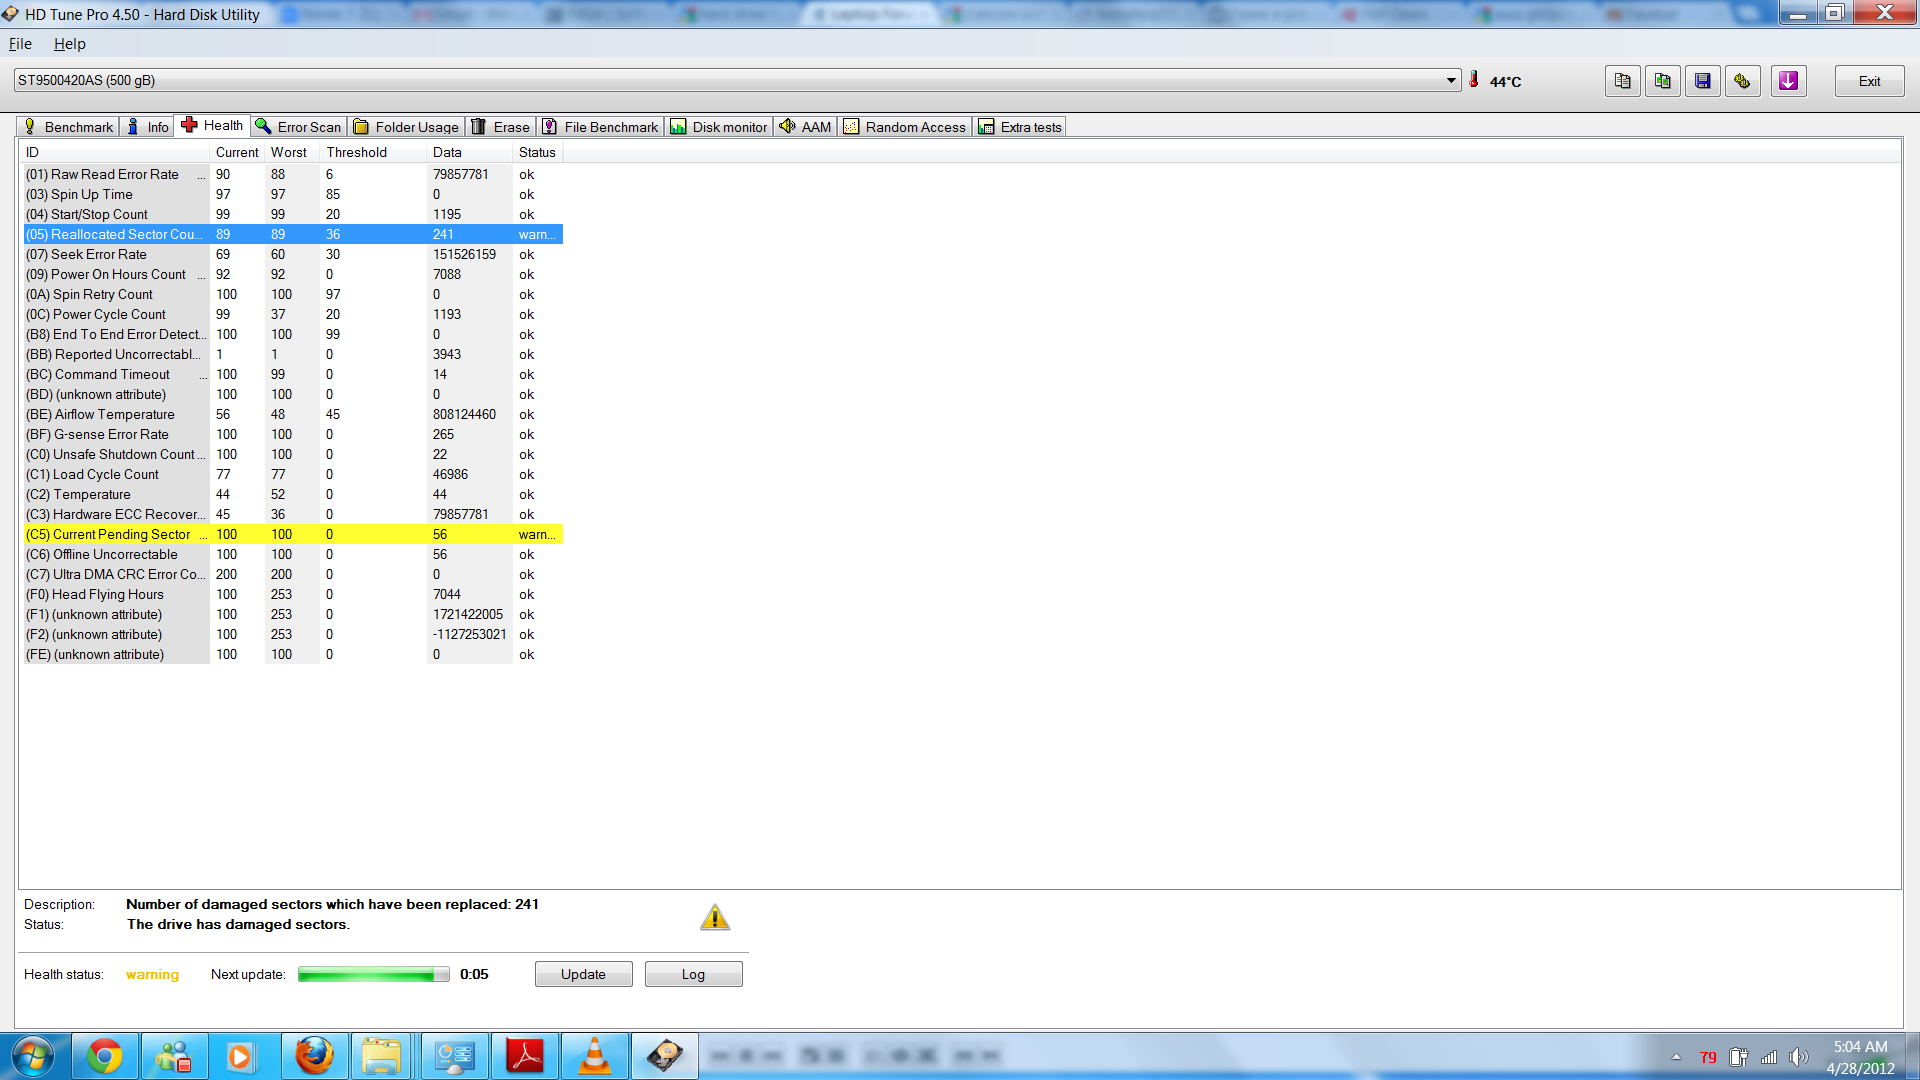Click the copy screenshot to clipboard icon
This screenshot has height=1080, width=1920.
click(x=1662, y=81)
